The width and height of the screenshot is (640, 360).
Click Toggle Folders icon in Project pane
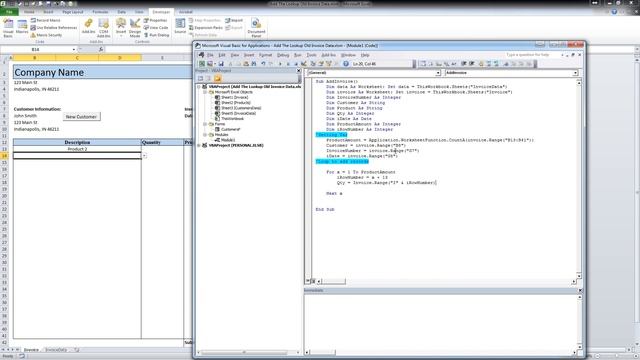(218, 79)
